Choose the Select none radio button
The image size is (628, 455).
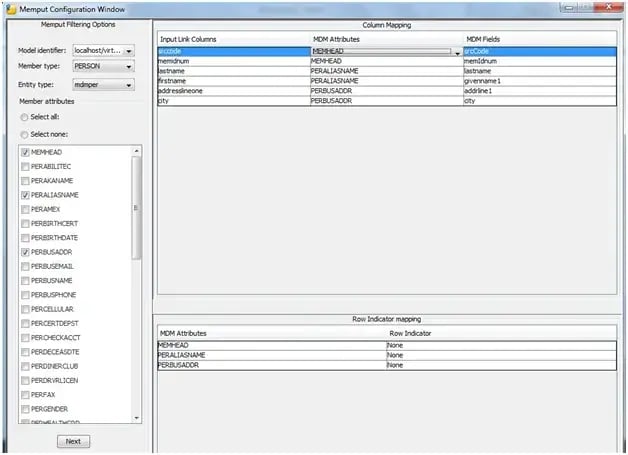24,135
